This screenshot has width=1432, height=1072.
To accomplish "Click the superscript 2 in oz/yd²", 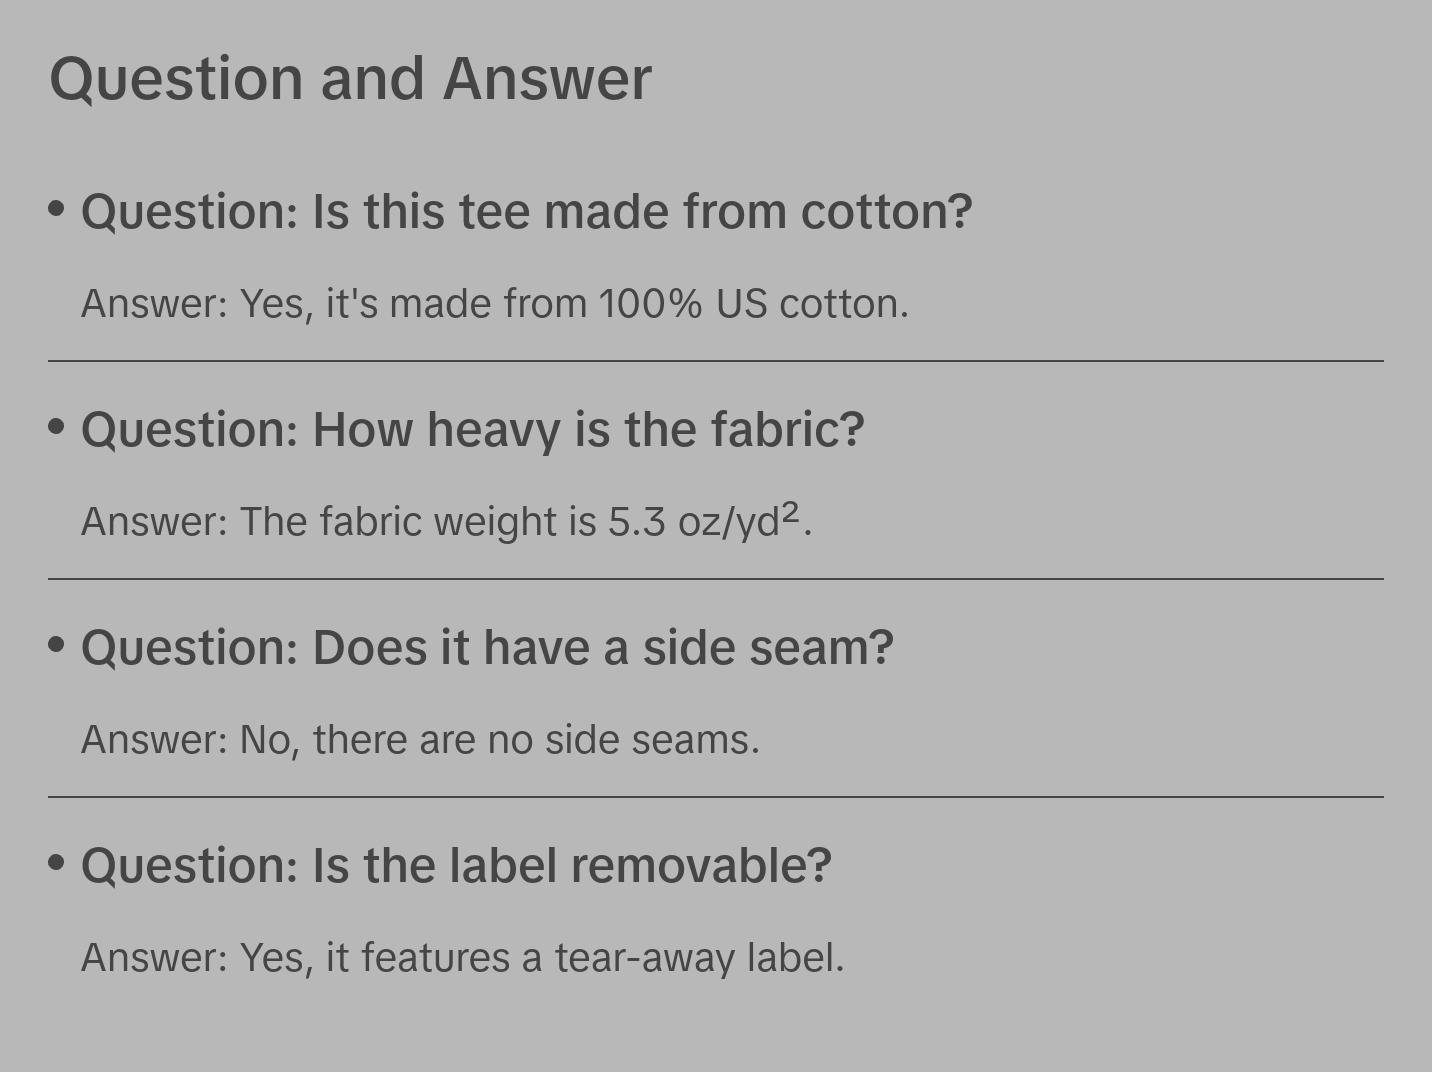I will (791, 512).
